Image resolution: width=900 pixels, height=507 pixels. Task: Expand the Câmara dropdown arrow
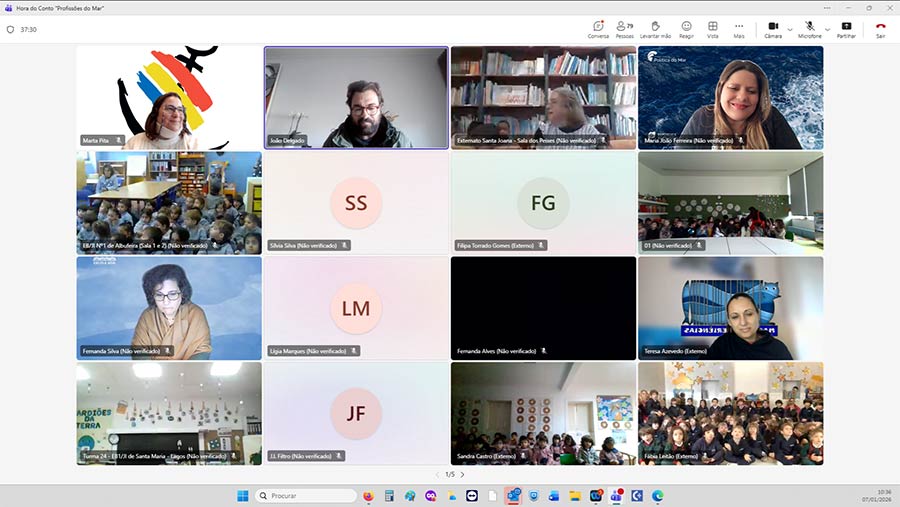tap(790, 29)
